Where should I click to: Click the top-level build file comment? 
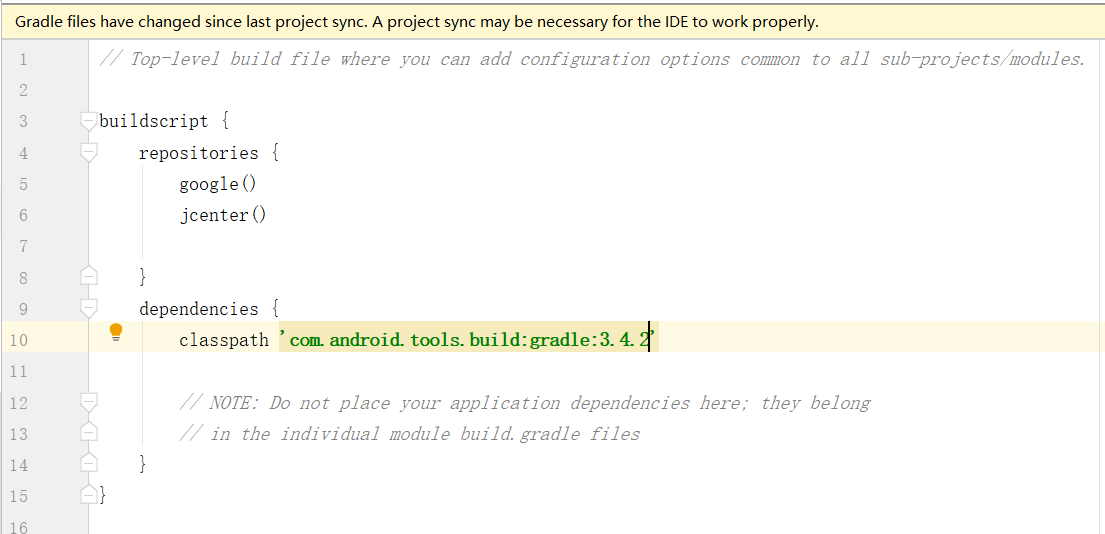pos(592,59)
